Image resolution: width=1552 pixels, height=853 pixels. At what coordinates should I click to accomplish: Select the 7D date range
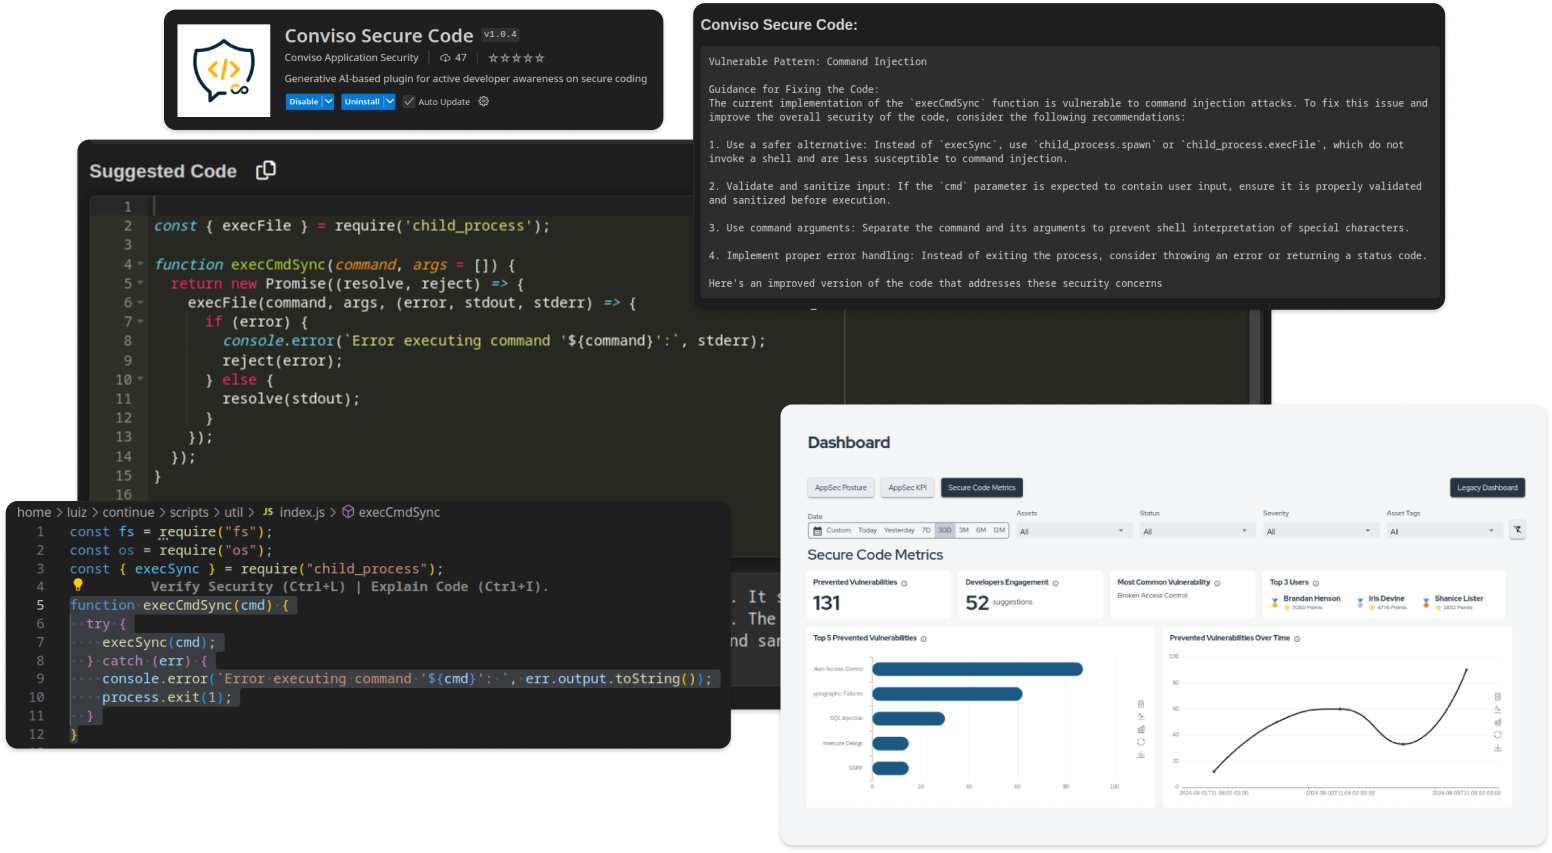(926, 530)
